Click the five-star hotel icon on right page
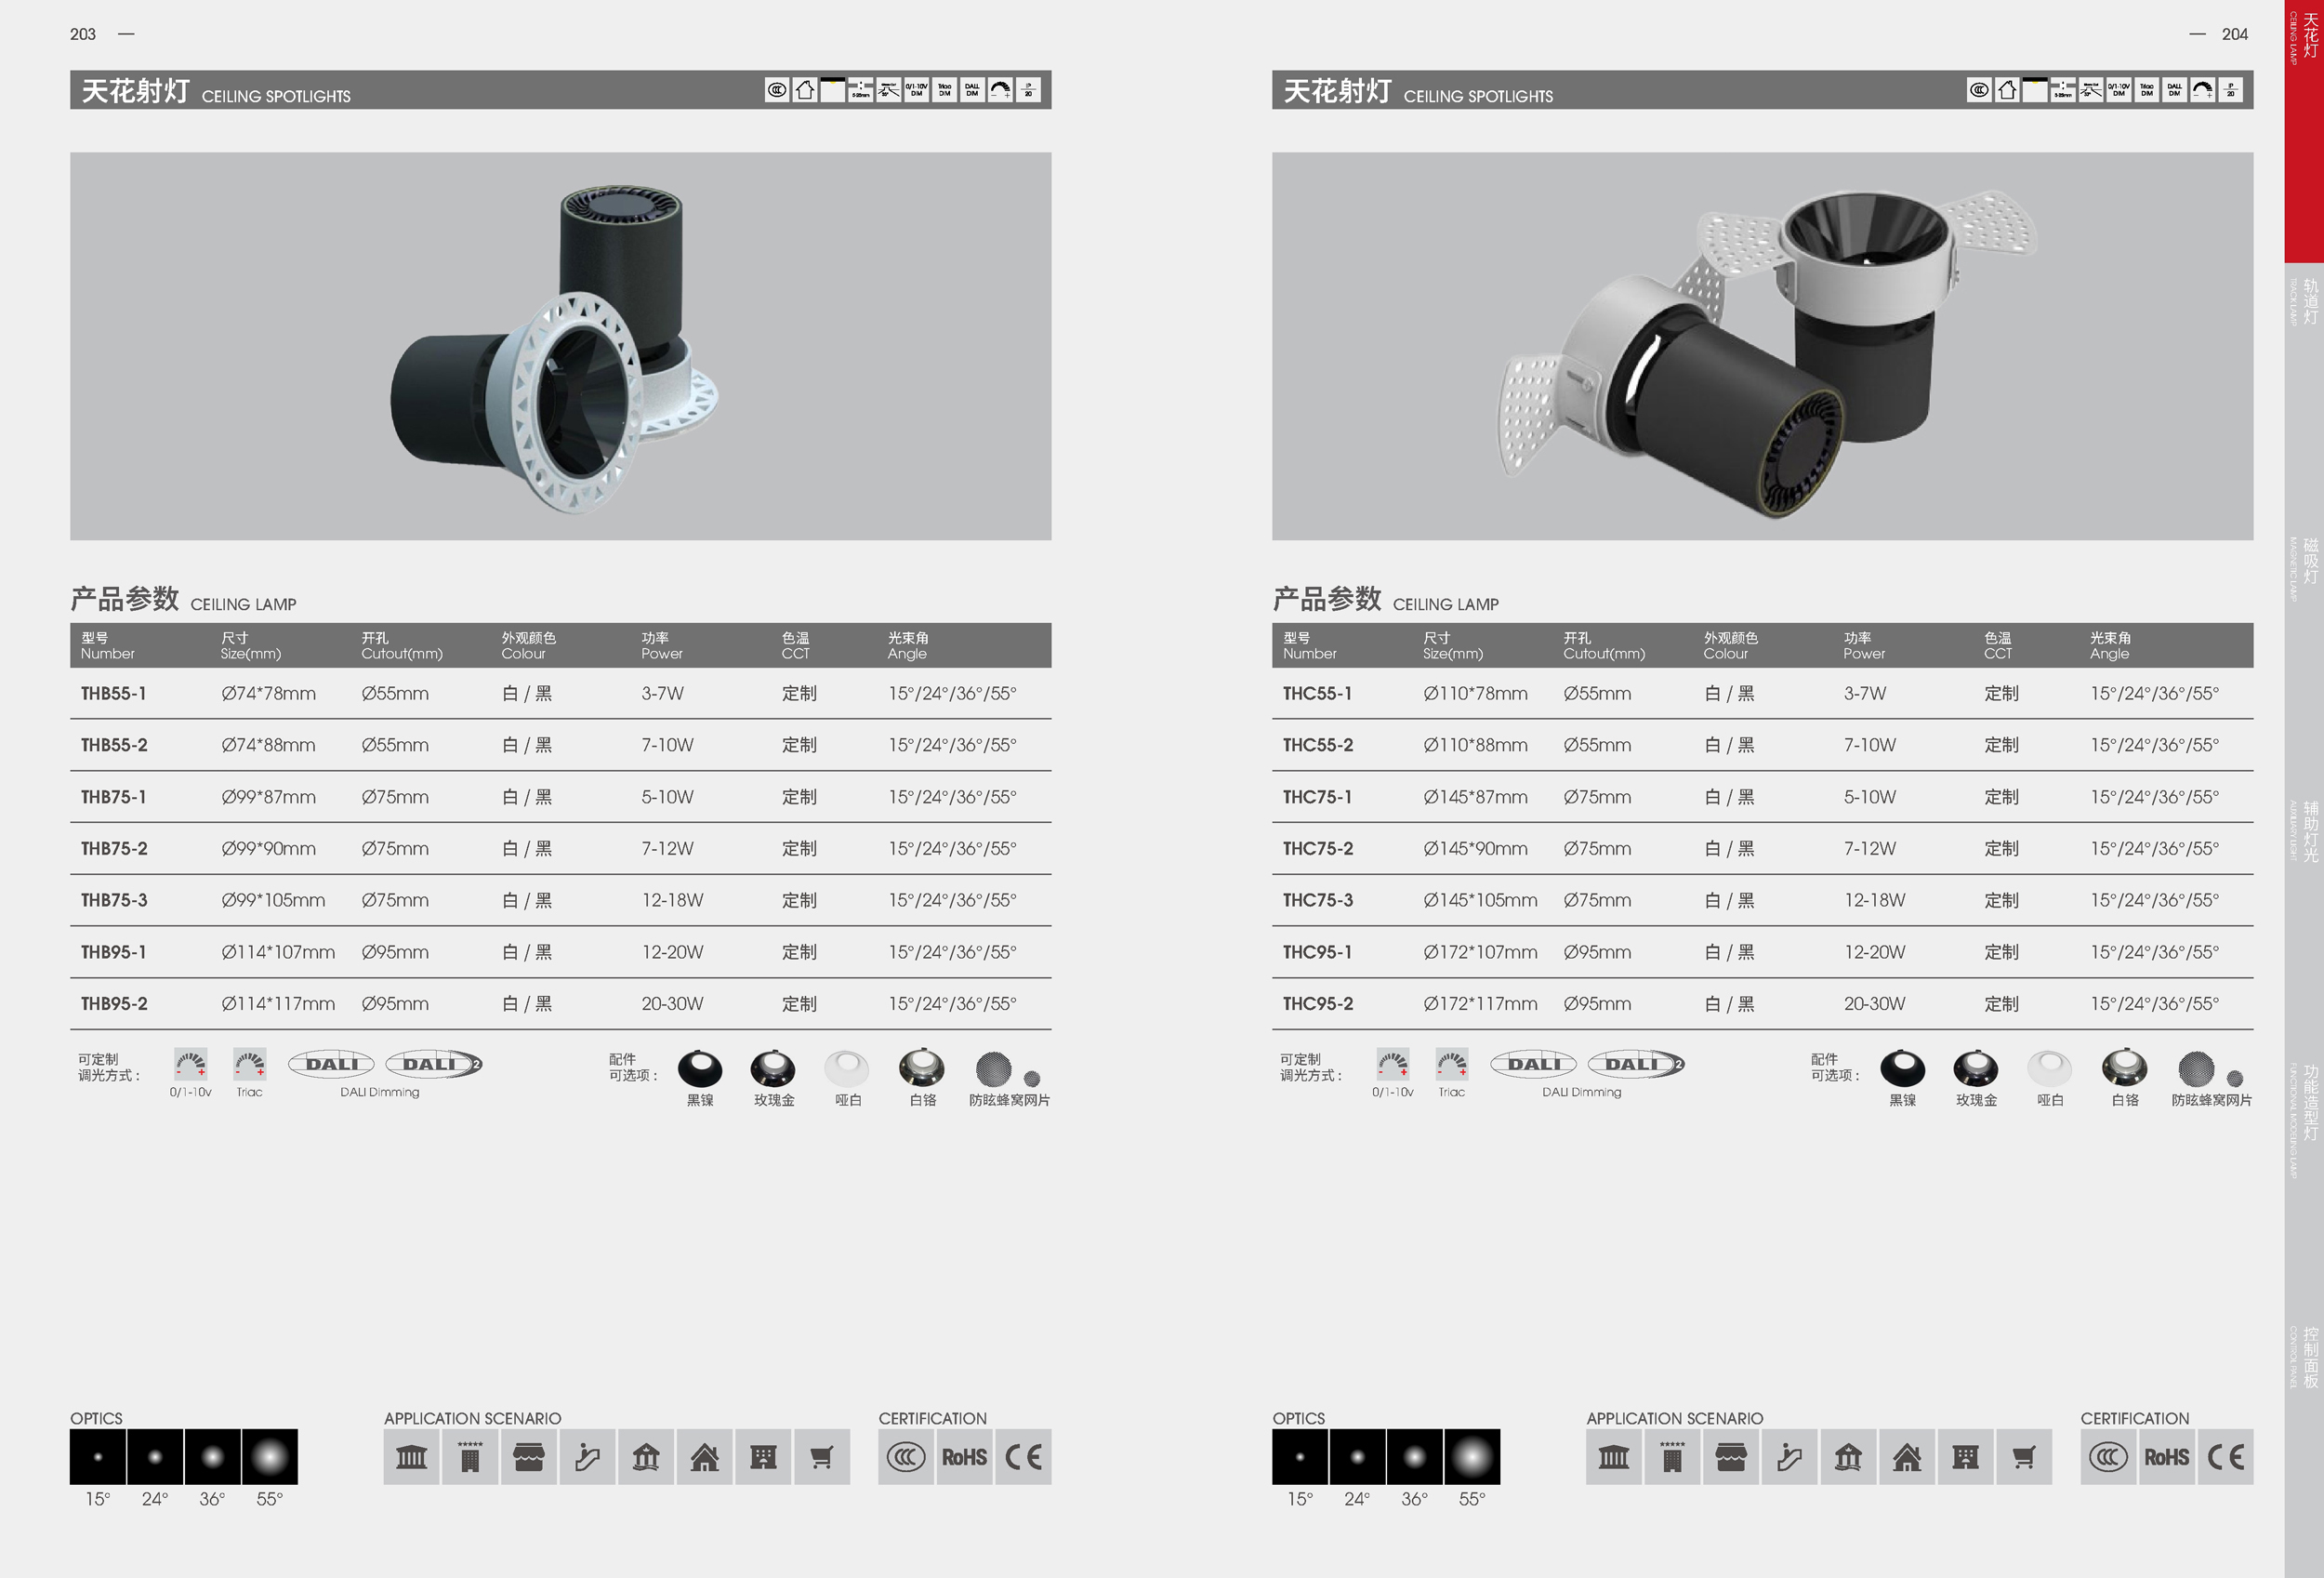Image resolution: width=2324 pixels, height=1578 pixels. click(x=1672, y=1457)
